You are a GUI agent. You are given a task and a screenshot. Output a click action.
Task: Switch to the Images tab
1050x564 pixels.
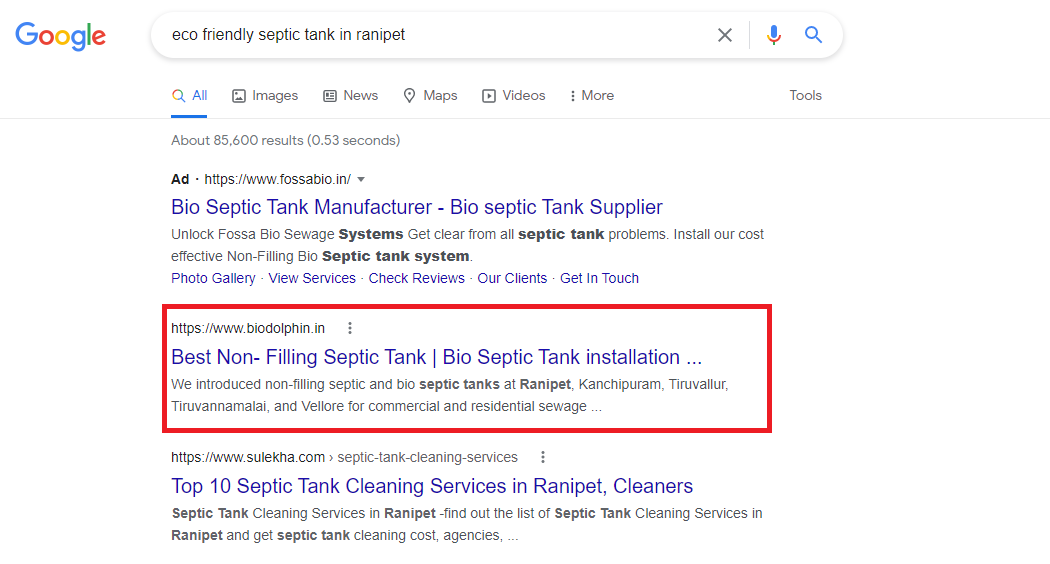click(x=265, y=96)
